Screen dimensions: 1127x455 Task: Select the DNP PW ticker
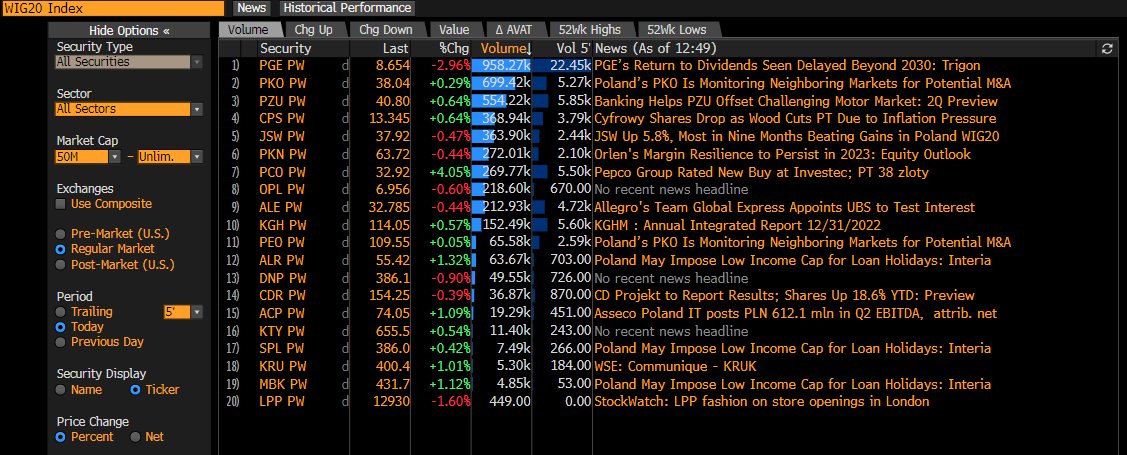pos(282,277)
